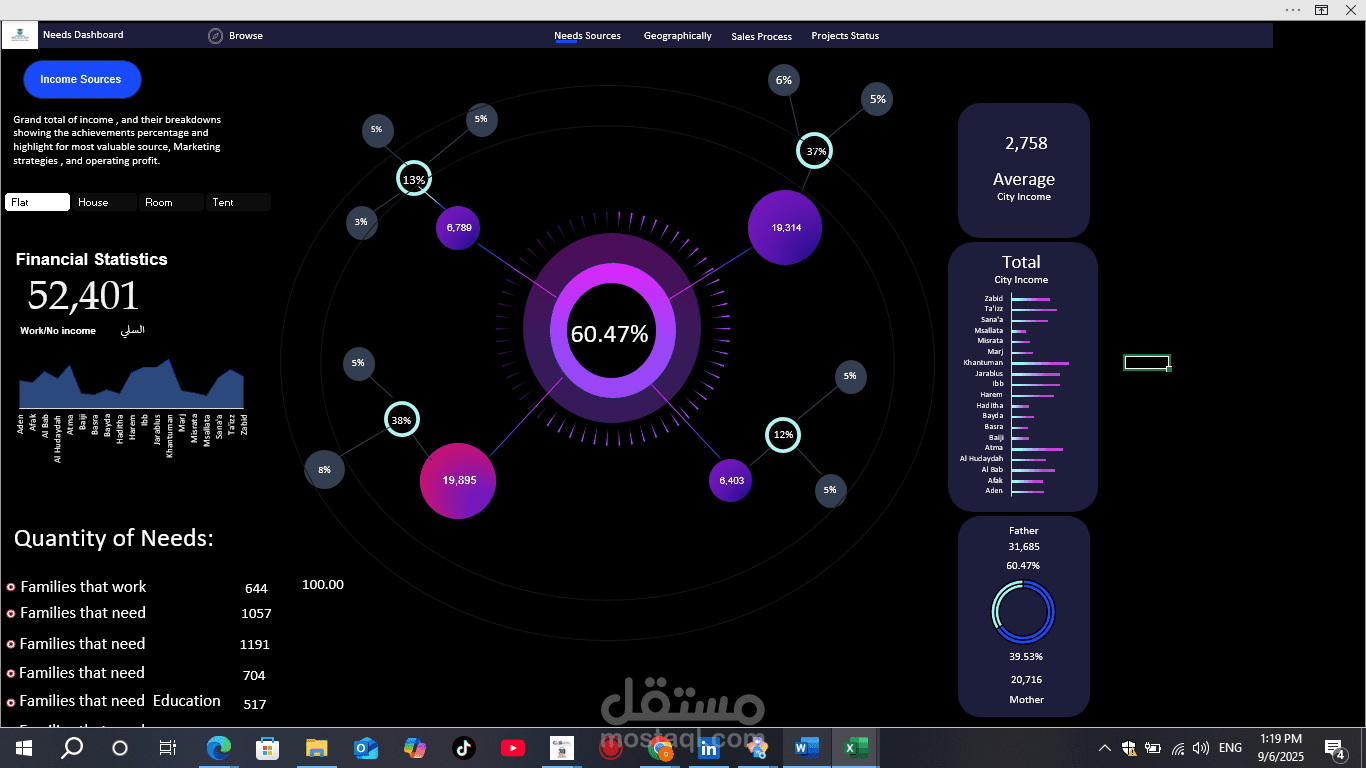This screenshot has width=1366, height=768.
Task: Click the Excel icon on the taskbar
Action: tap(855, 747)
